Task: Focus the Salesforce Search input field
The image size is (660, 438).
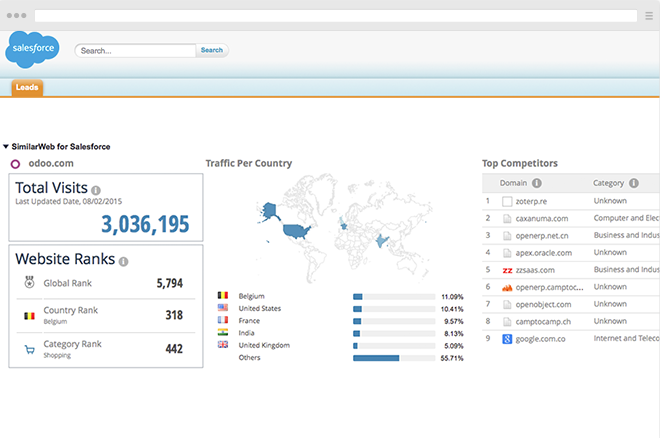Action: [x=135, y=50]
